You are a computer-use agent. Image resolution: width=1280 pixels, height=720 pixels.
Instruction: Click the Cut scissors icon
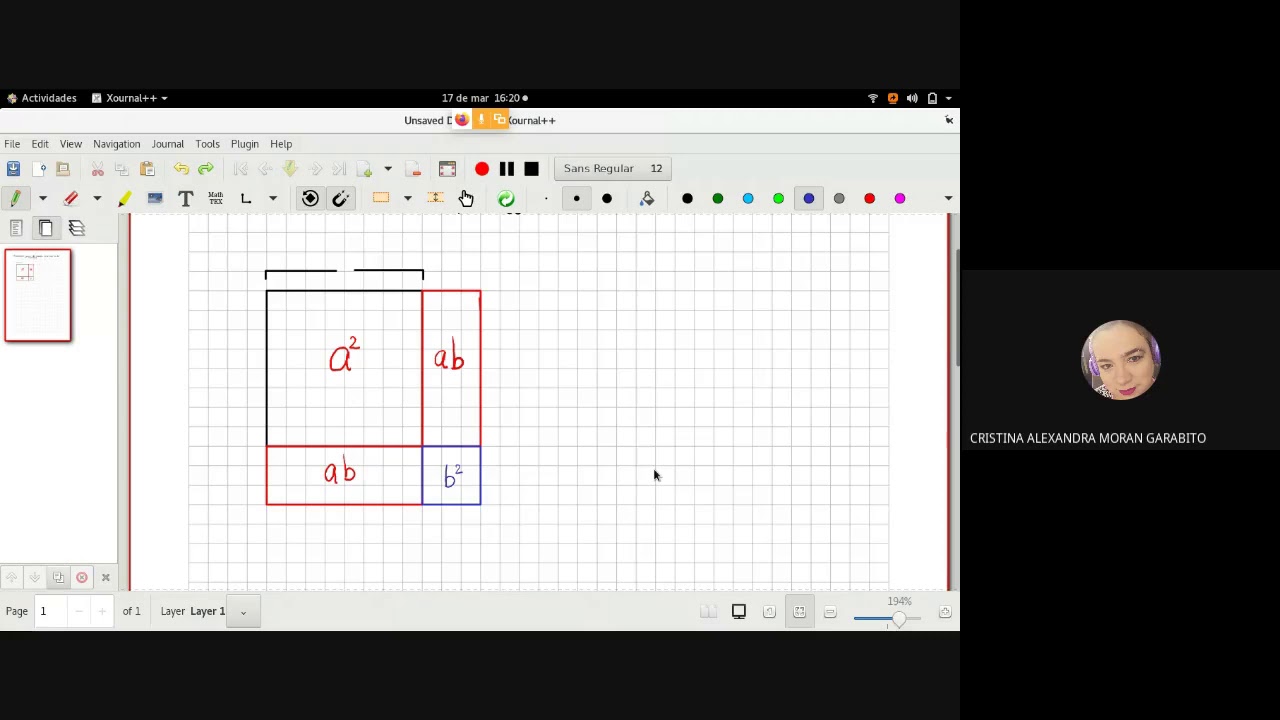98,169
